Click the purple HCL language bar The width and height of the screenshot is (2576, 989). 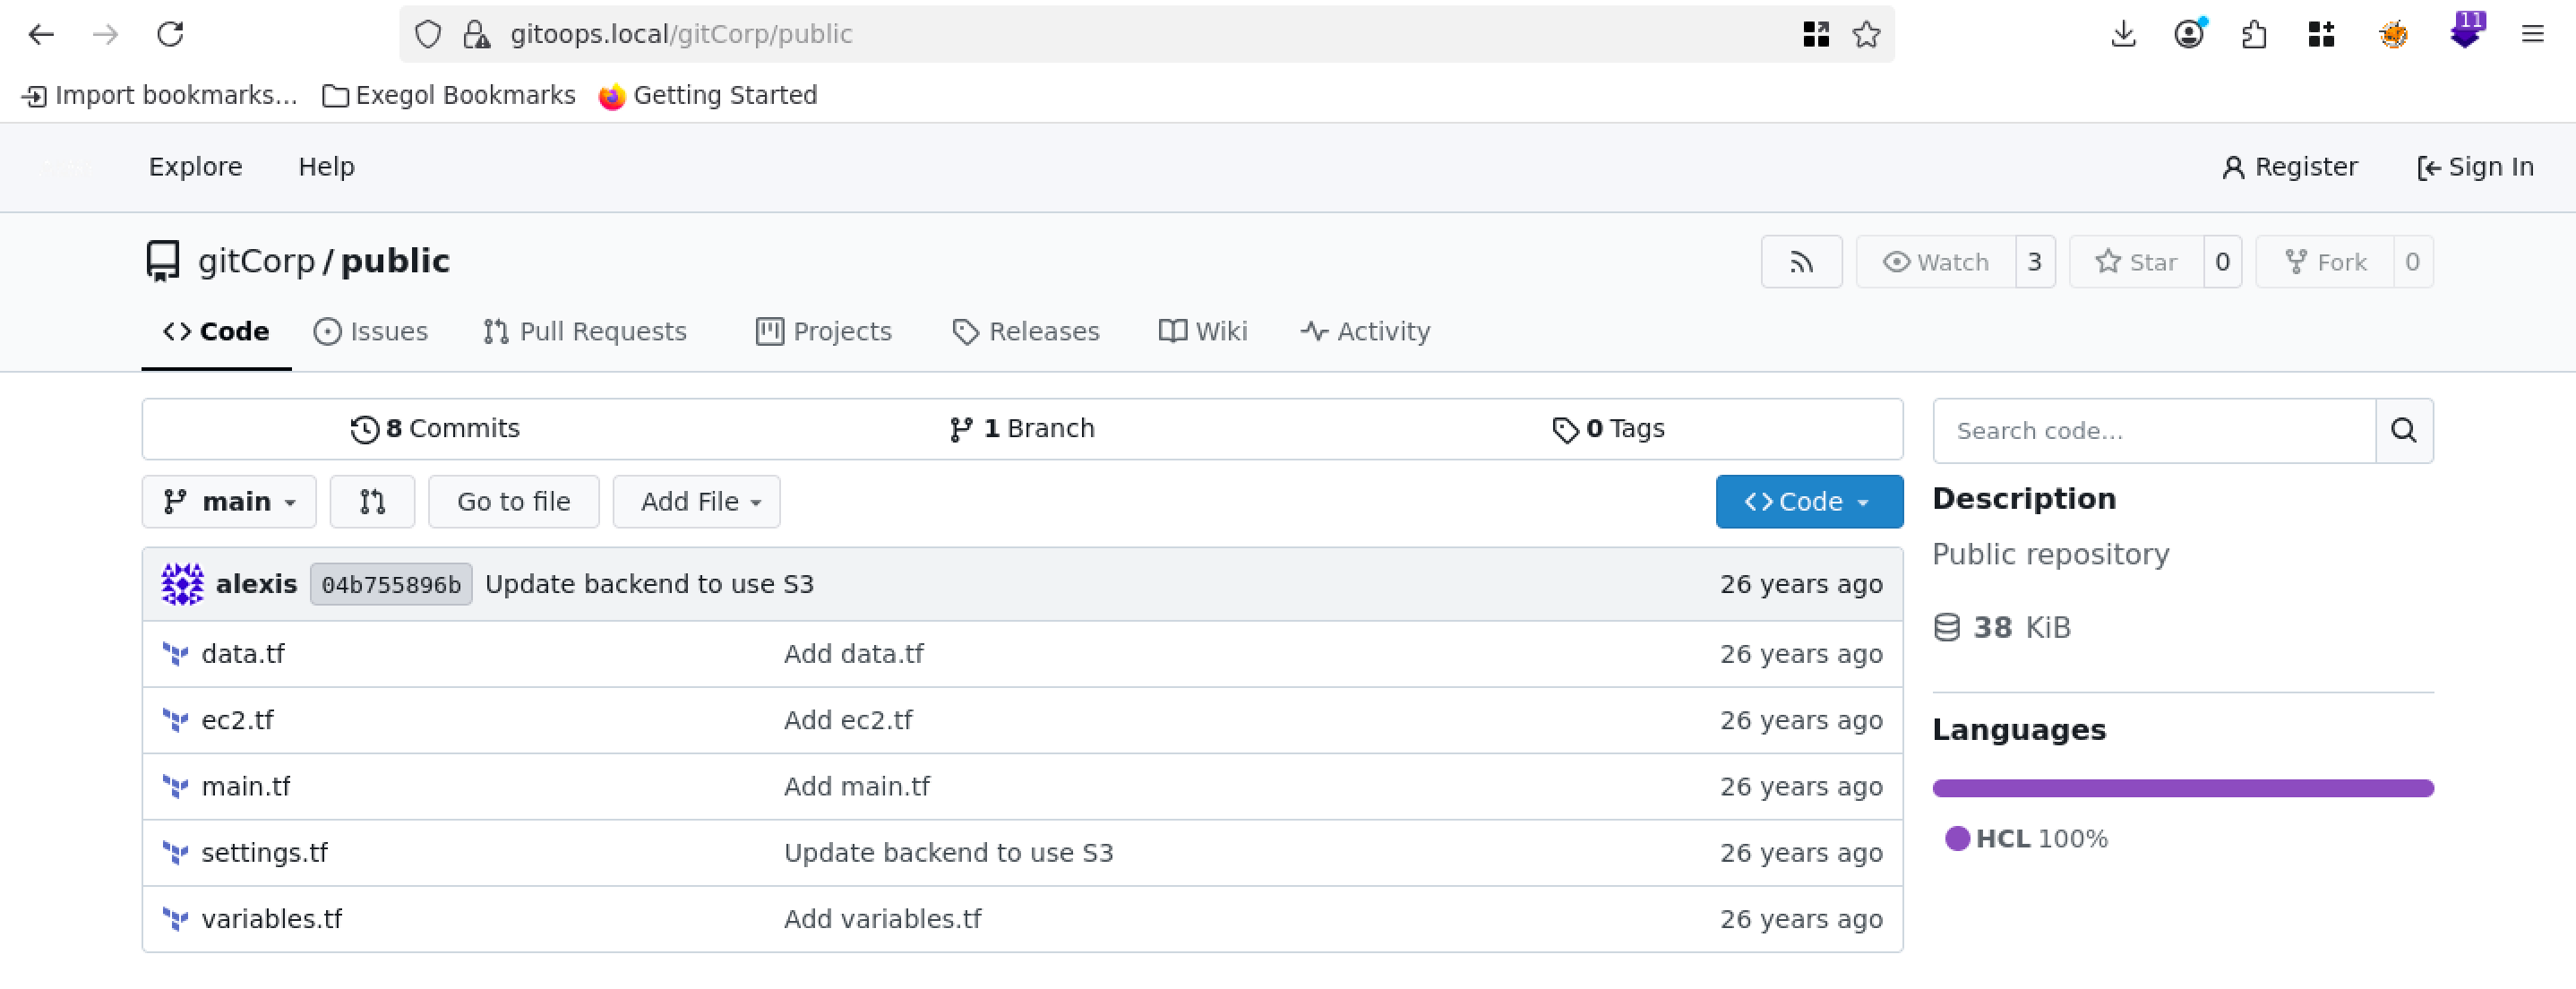(2182, 788)
